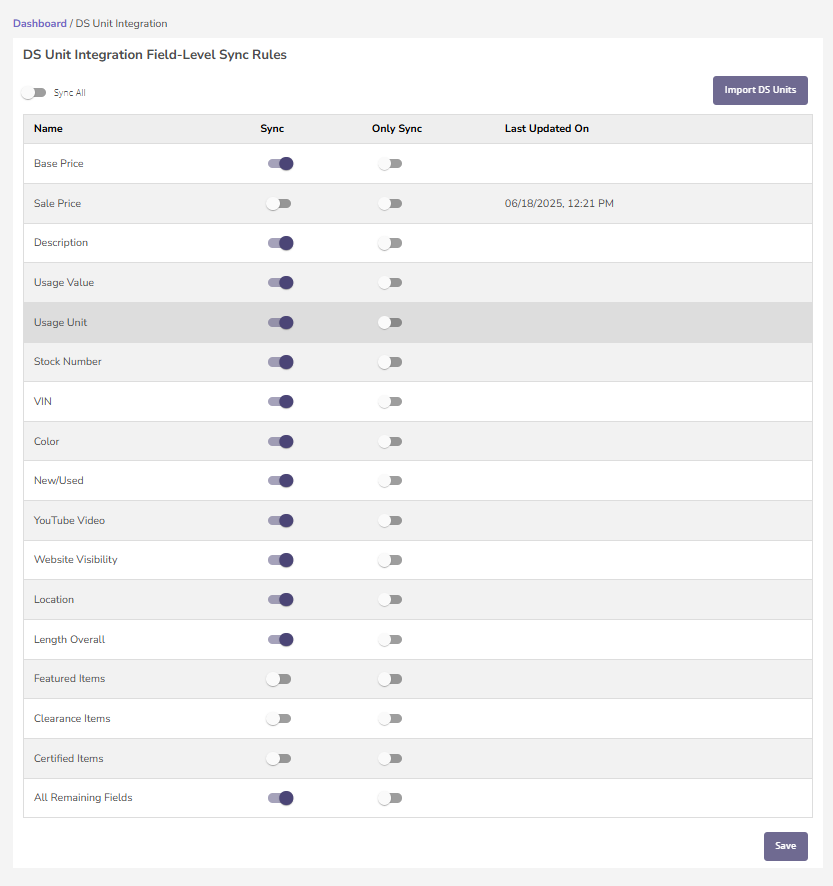Turn on Clearance Items Sync

(x=279, y=719)
